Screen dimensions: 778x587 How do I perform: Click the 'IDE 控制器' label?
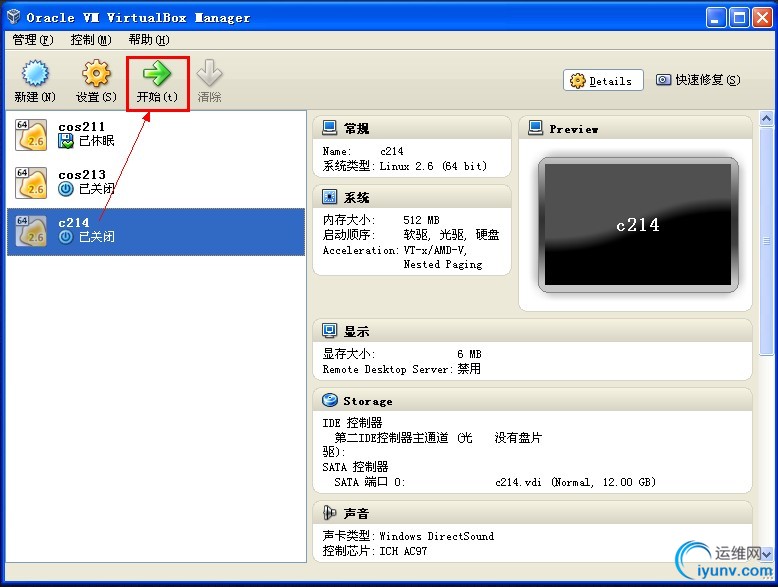pyautogui.click(x=352, y=423)
